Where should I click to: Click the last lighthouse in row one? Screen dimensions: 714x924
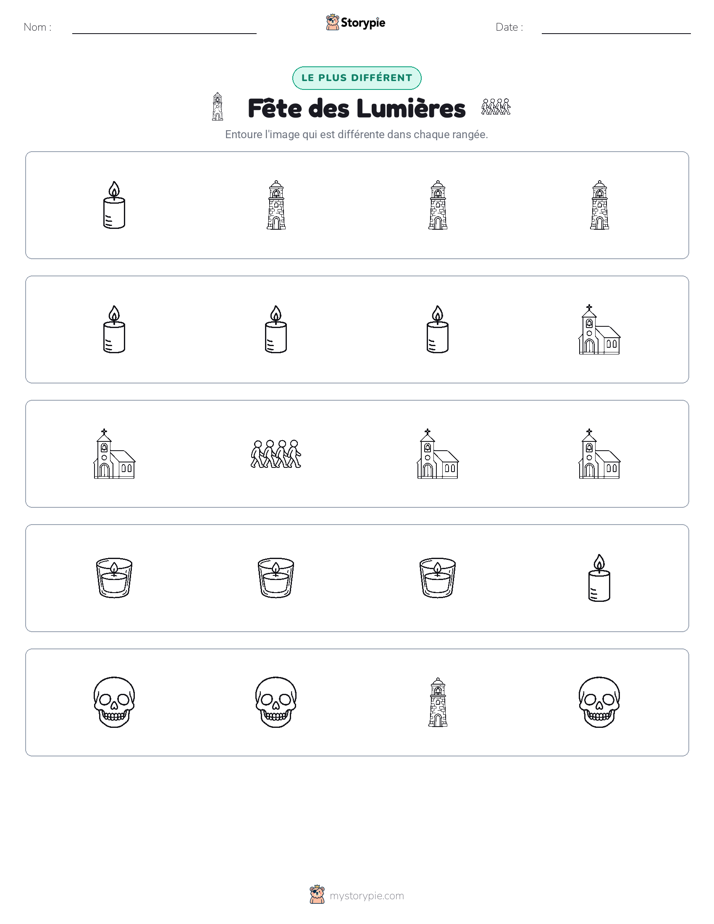[x=599, y=204]
